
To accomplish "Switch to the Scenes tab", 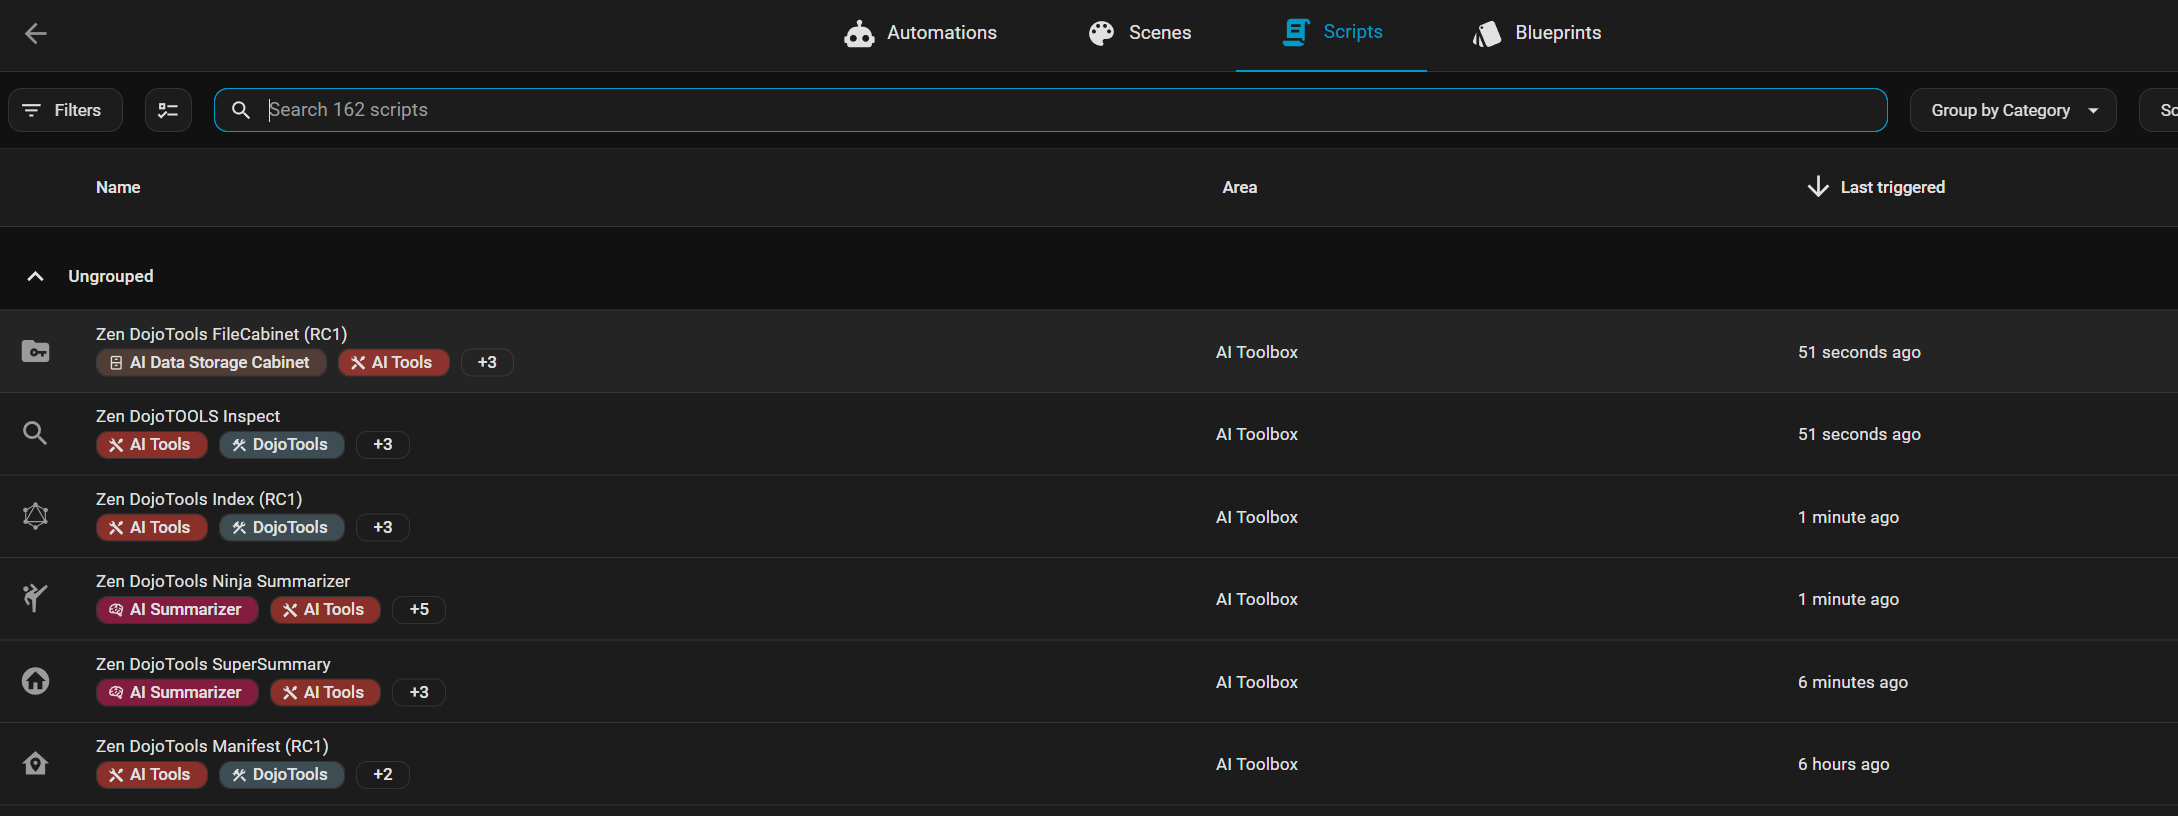I will point(1139,34).
